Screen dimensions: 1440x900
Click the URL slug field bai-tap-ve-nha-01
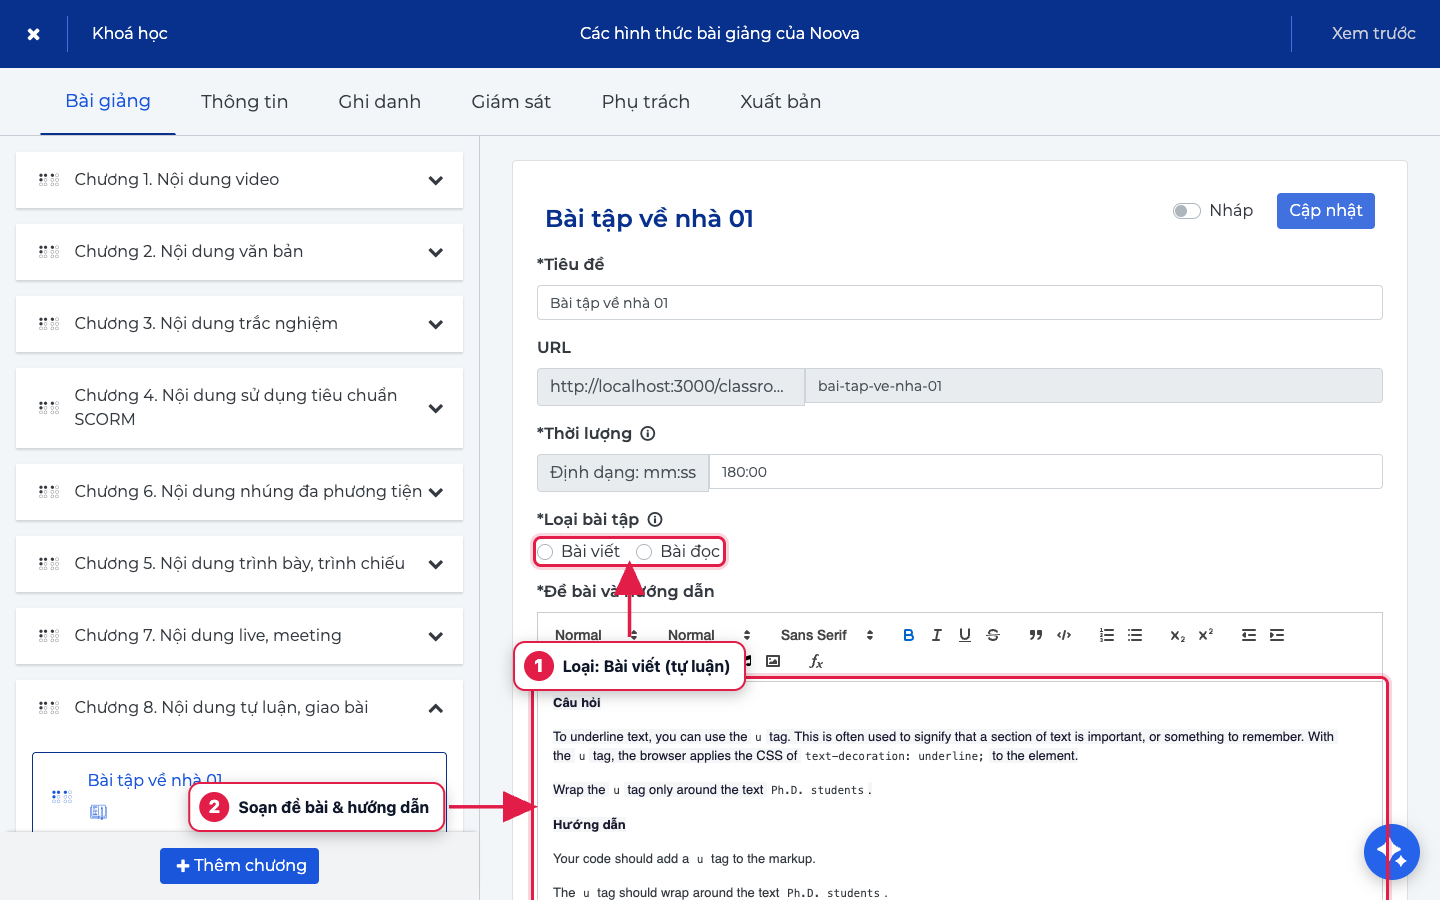[x=1093, y=386]
